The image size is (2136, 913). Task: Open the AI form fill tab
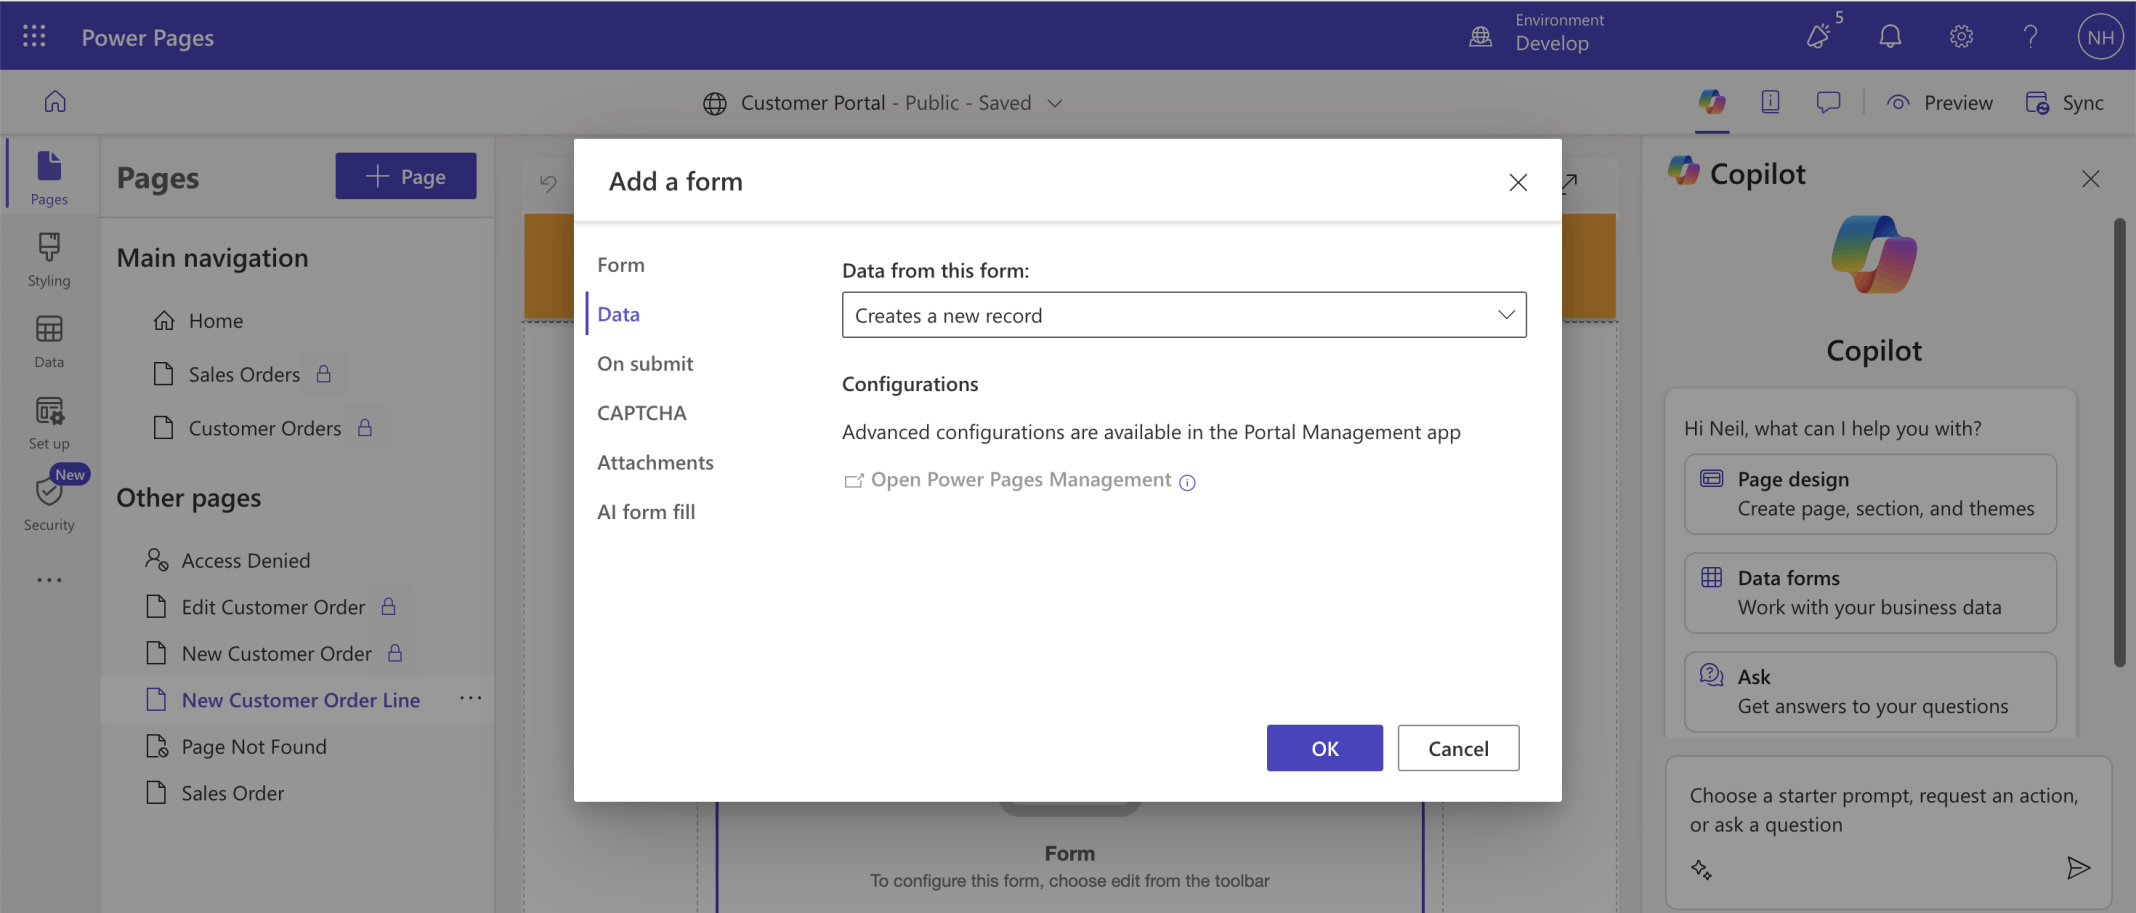(x=646, y=512)
